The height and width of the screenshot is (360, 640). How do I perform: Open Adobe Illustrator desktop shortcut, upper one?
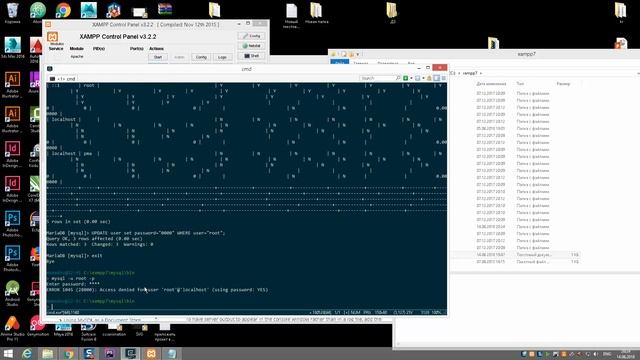click(x=12, y=83)
